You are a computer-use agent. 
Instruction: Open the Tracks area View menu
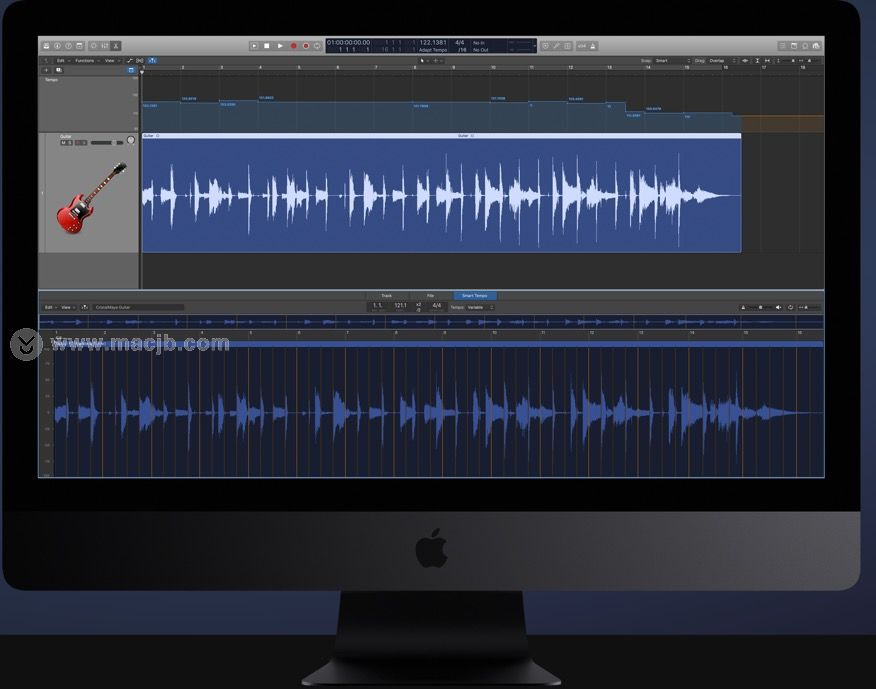111,60
